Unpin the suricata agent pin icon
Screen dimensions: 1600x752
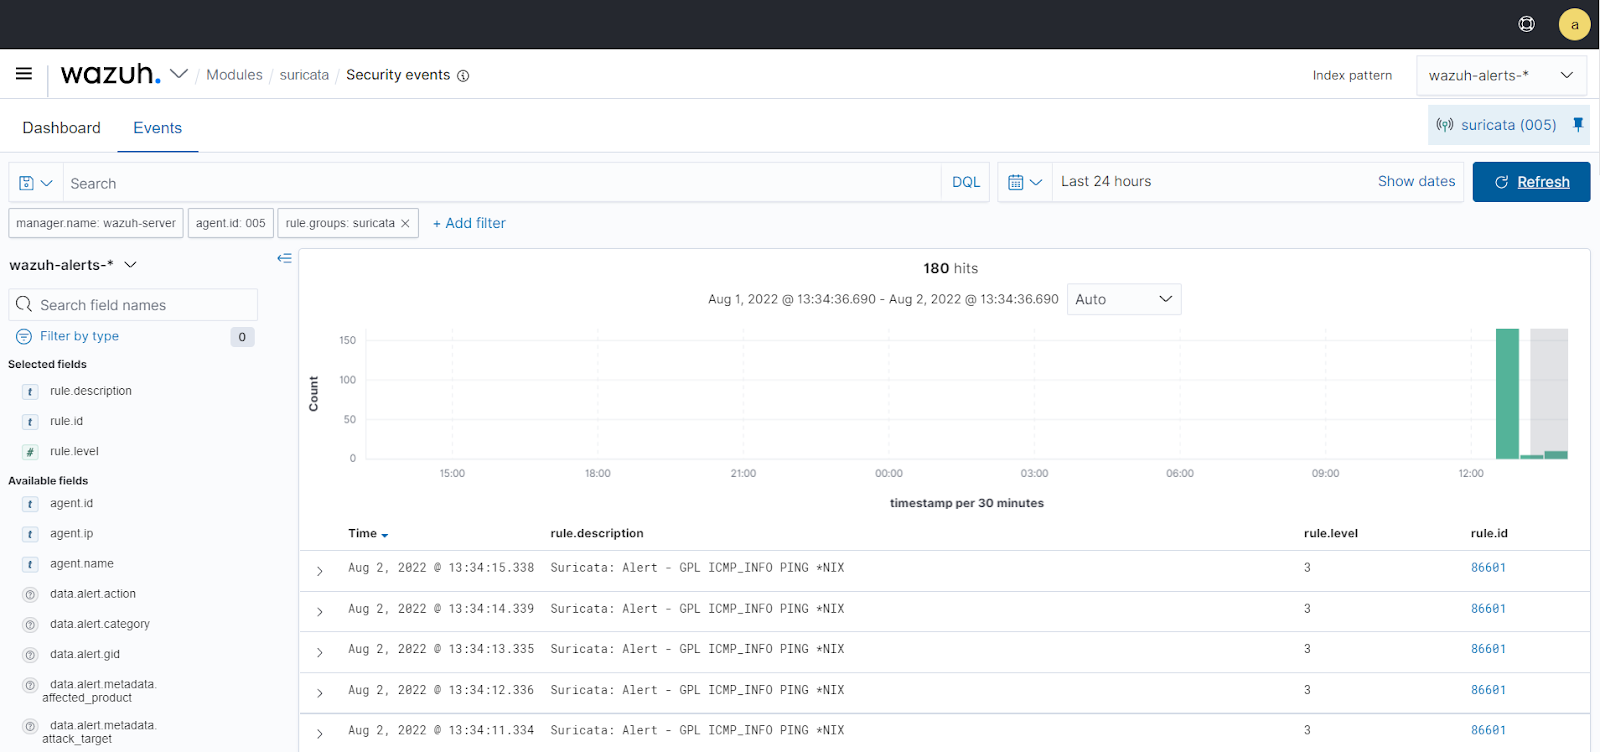(1578, 125)
